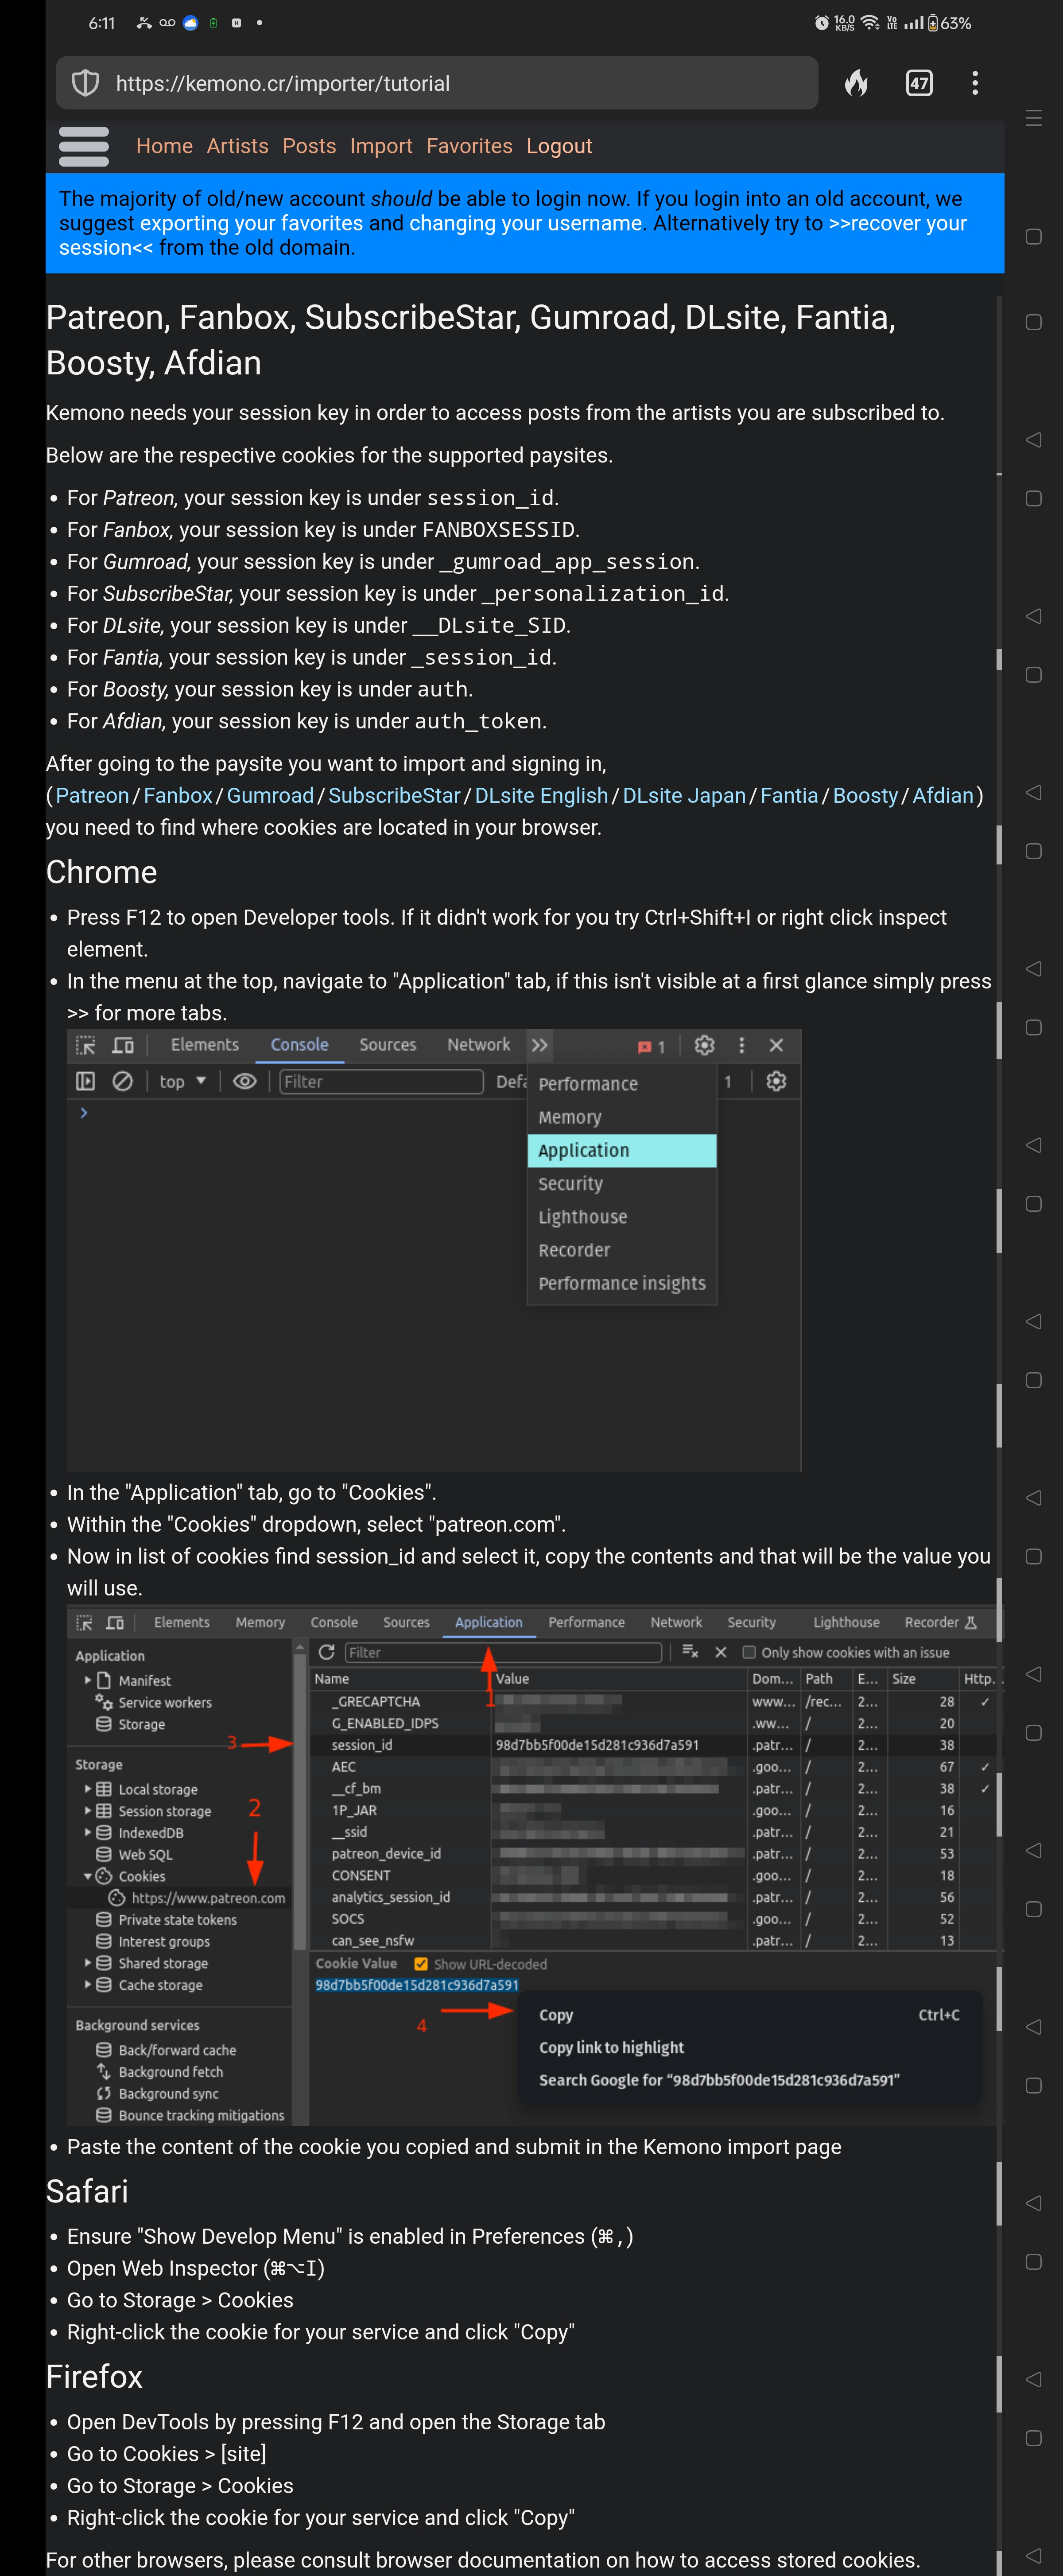Tap the tracking protection shield icon

pos(86,83)
